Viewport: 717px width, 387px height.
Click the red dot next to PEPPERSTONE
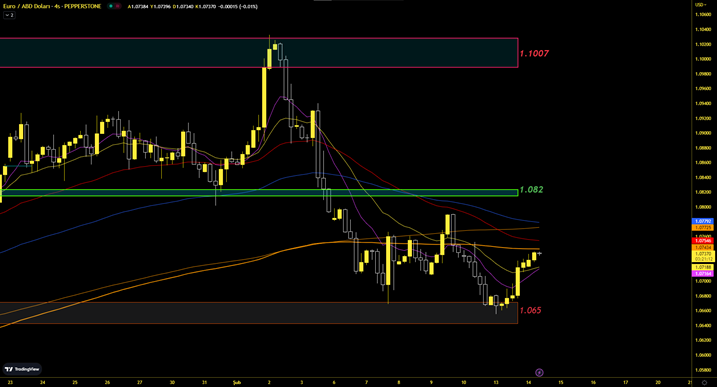[x=118, y=6]
